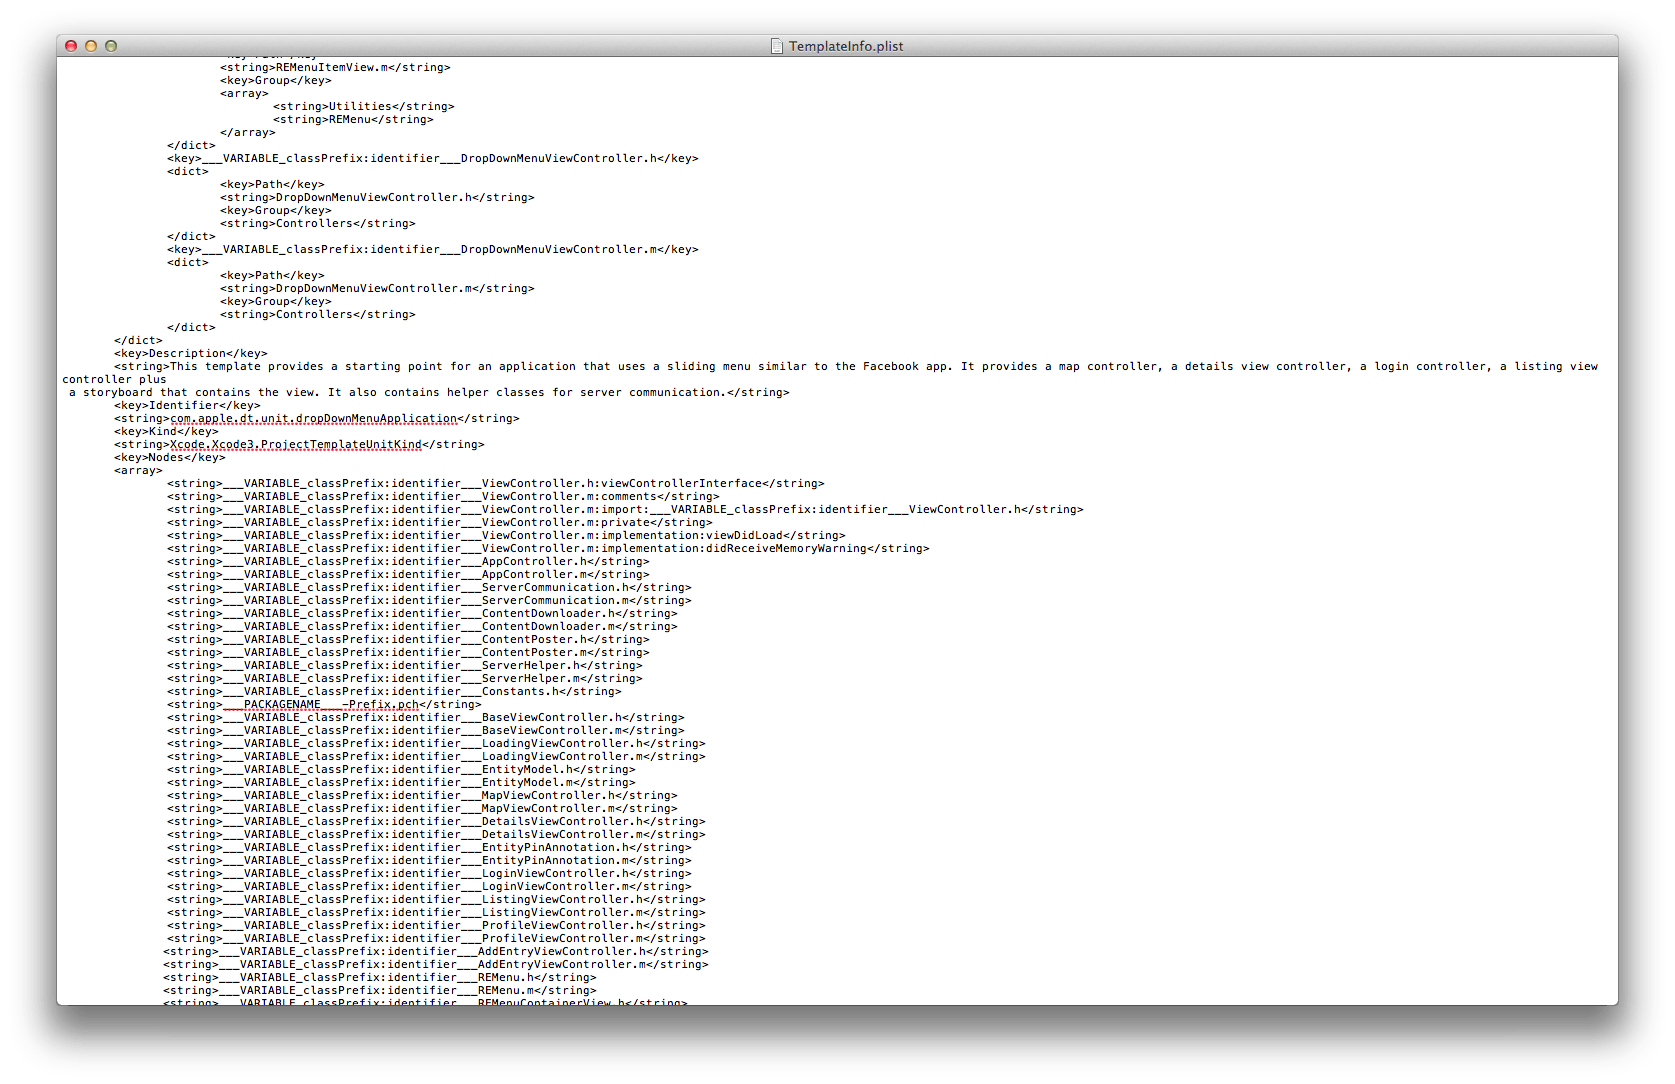Click the ProfileViewController.h string line

tap(436, 925)
